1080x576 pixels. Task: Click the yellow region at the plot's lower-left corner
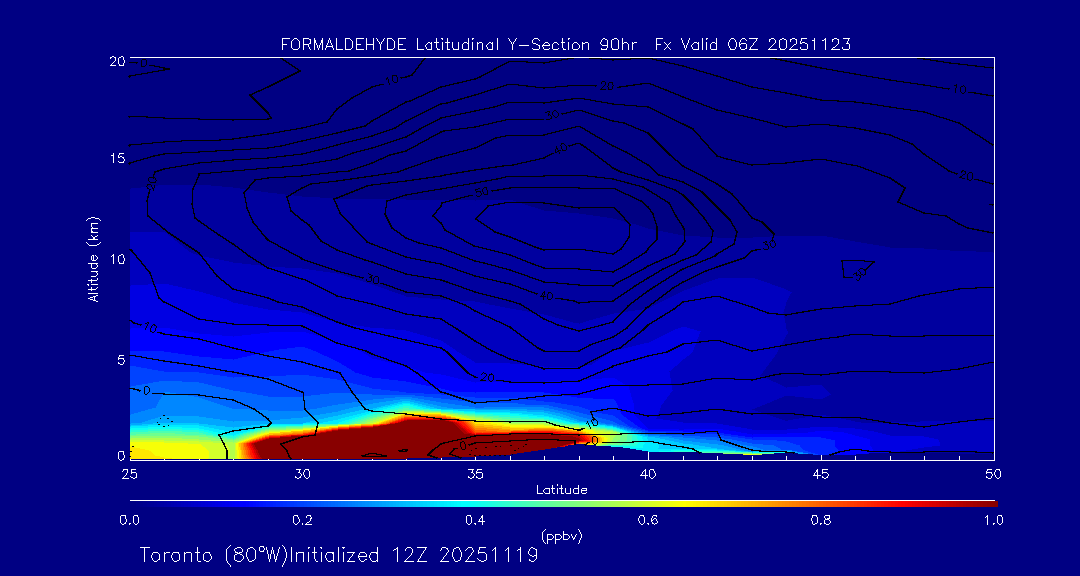[160, 445]
